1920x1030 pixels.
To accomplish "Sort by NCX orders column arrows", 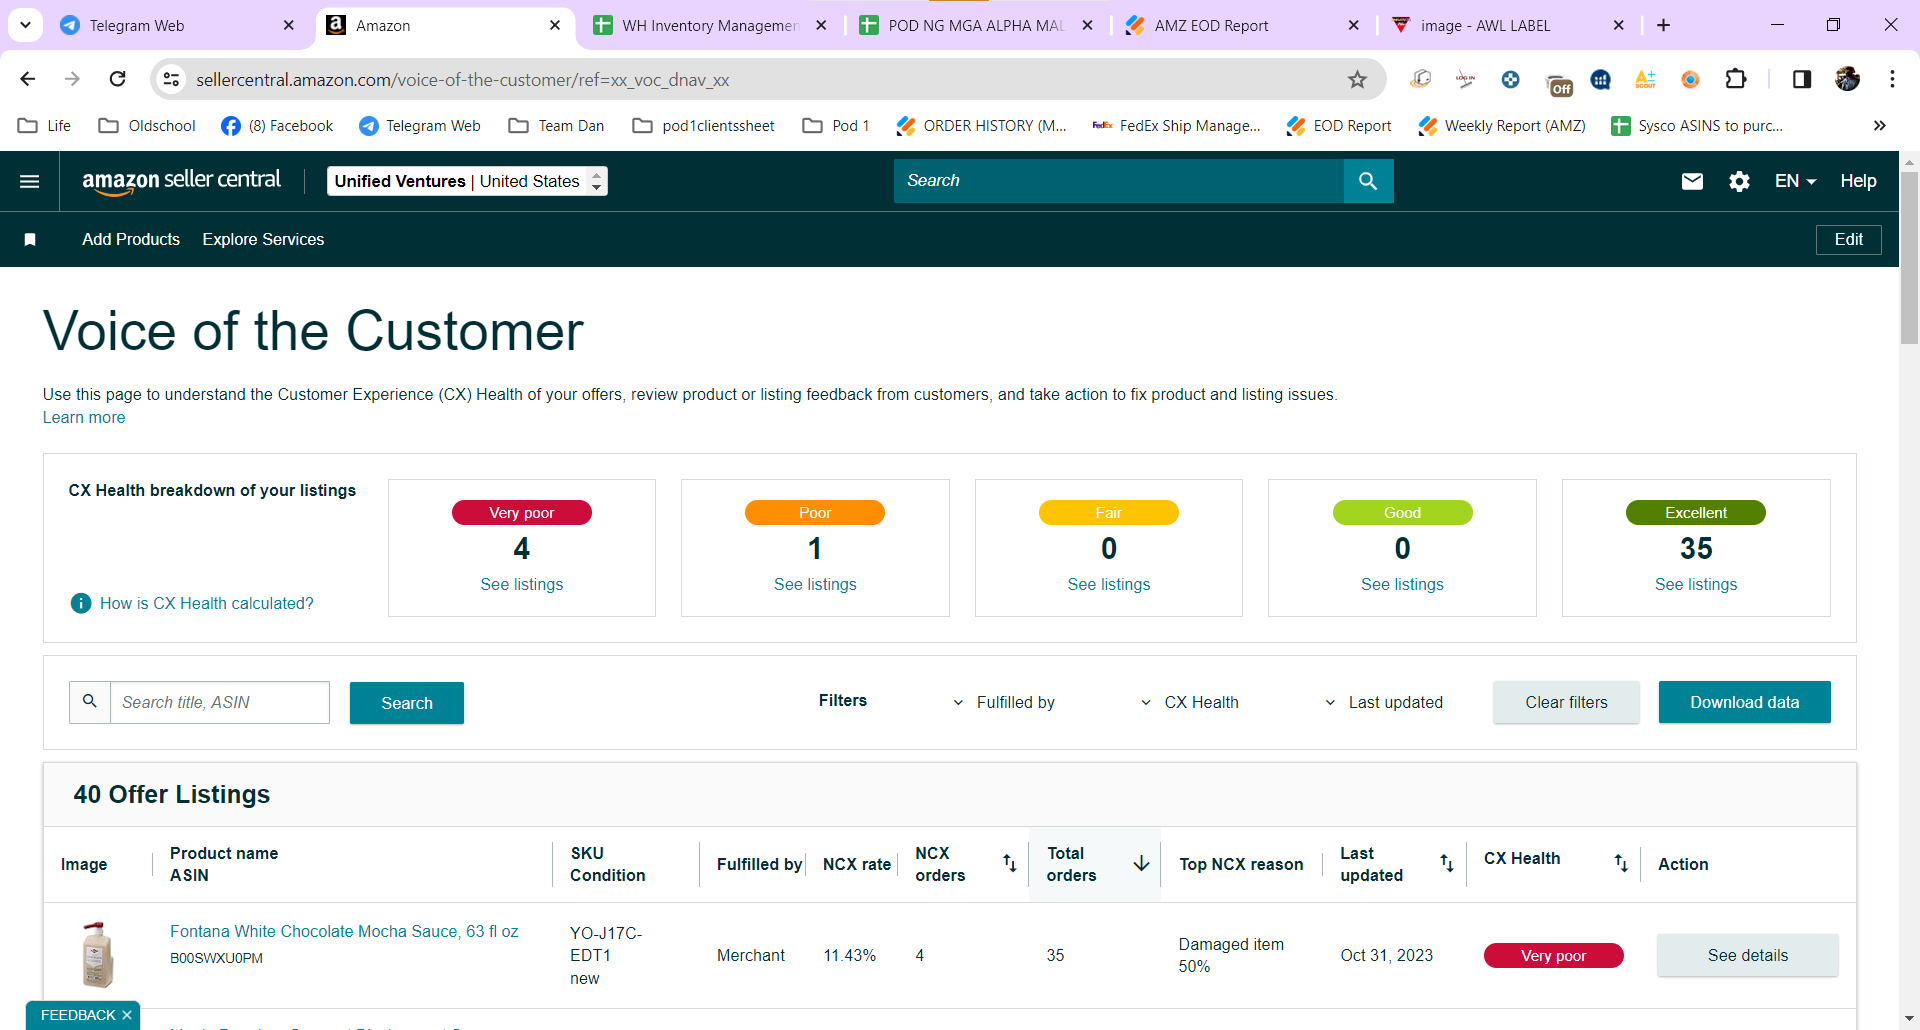I will pos(1009,863).
